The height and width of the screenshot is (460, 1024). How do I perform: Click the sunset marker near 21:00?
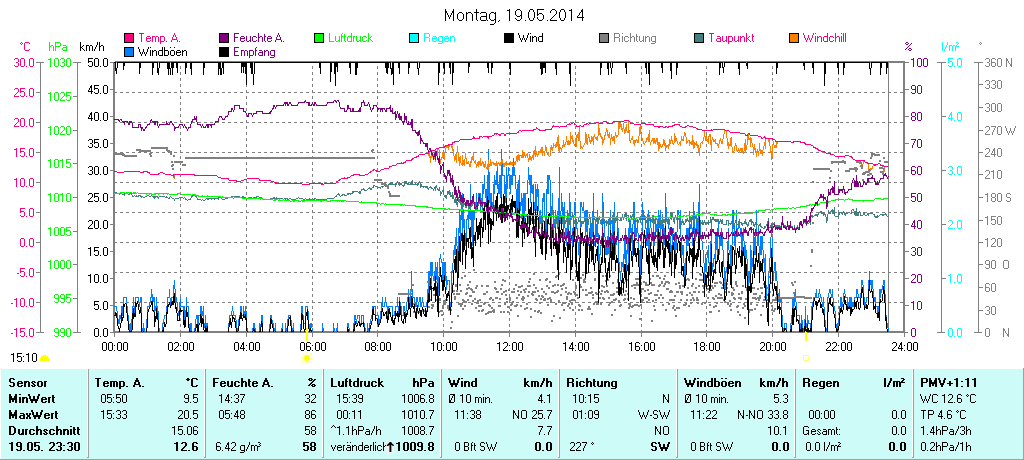pyautogui.click(x=806, y=356)
